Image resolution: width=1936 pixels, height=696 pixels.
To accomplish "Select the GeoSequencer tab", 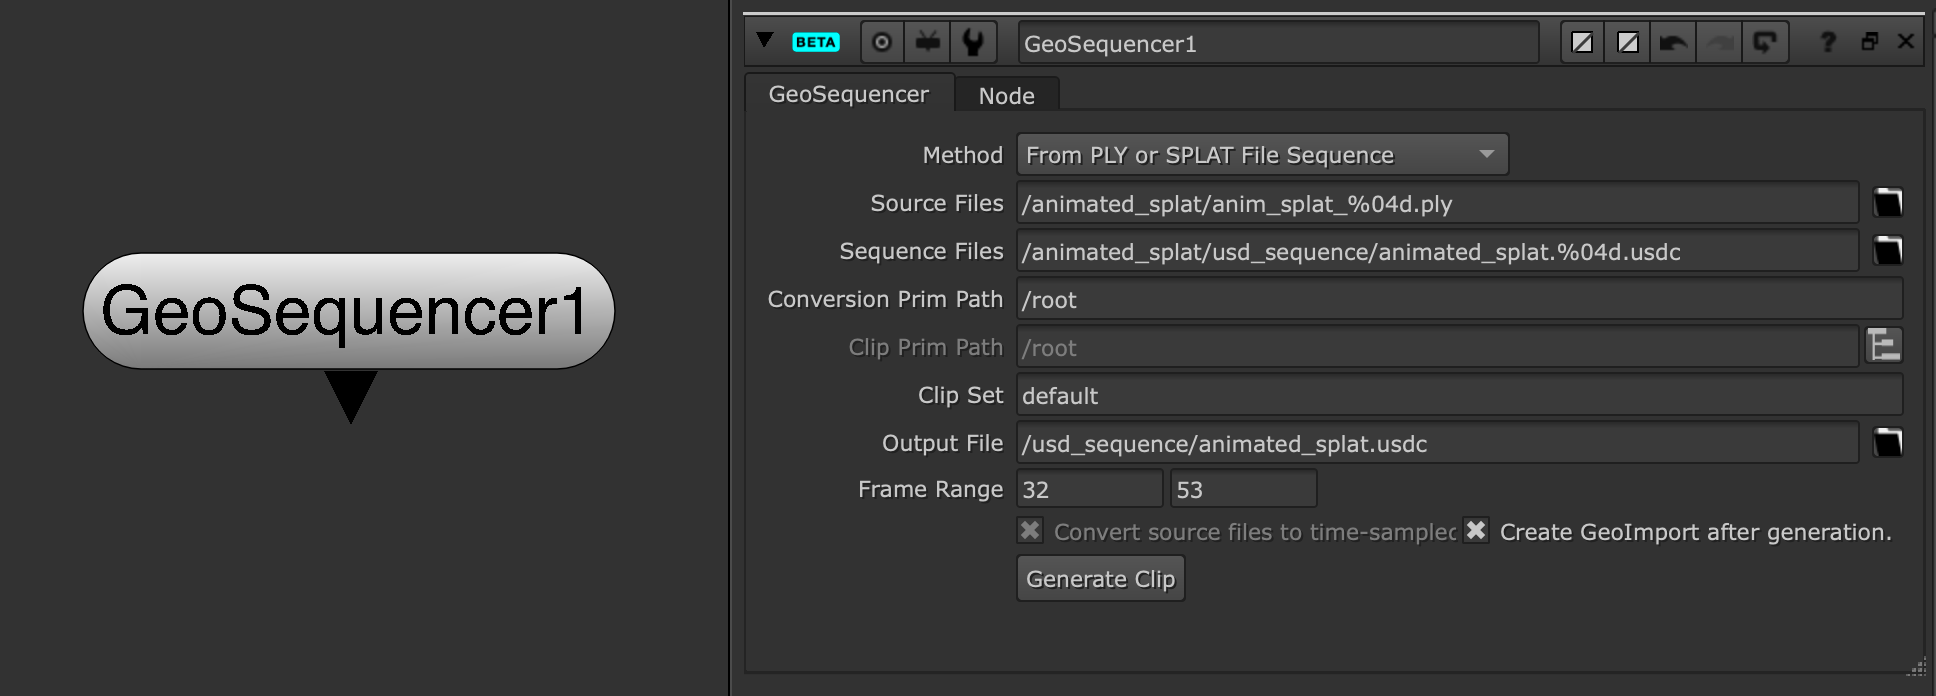I will [x=848, y=94].
